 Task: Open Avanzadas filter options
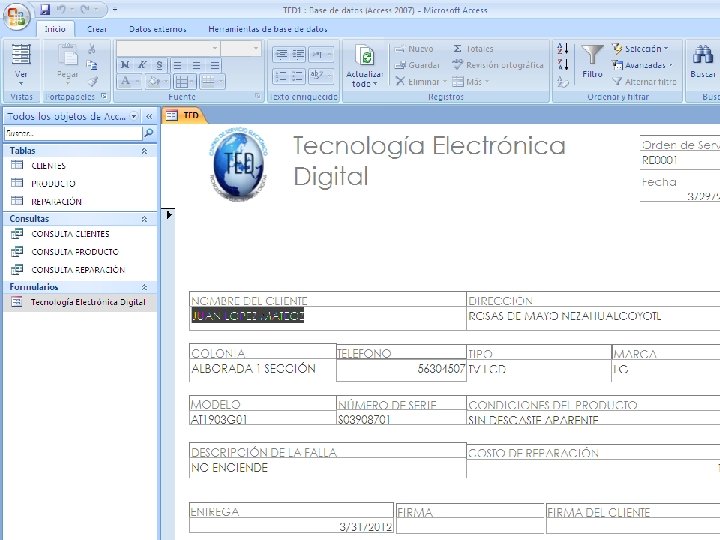pyautogui.click(x=642, y=65)
